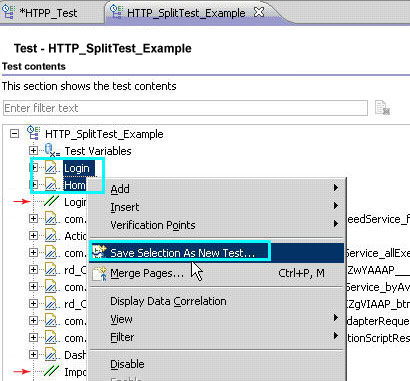Open the Verification Points submenu
Screen dimensions: 410x381
tap(216, 225)
